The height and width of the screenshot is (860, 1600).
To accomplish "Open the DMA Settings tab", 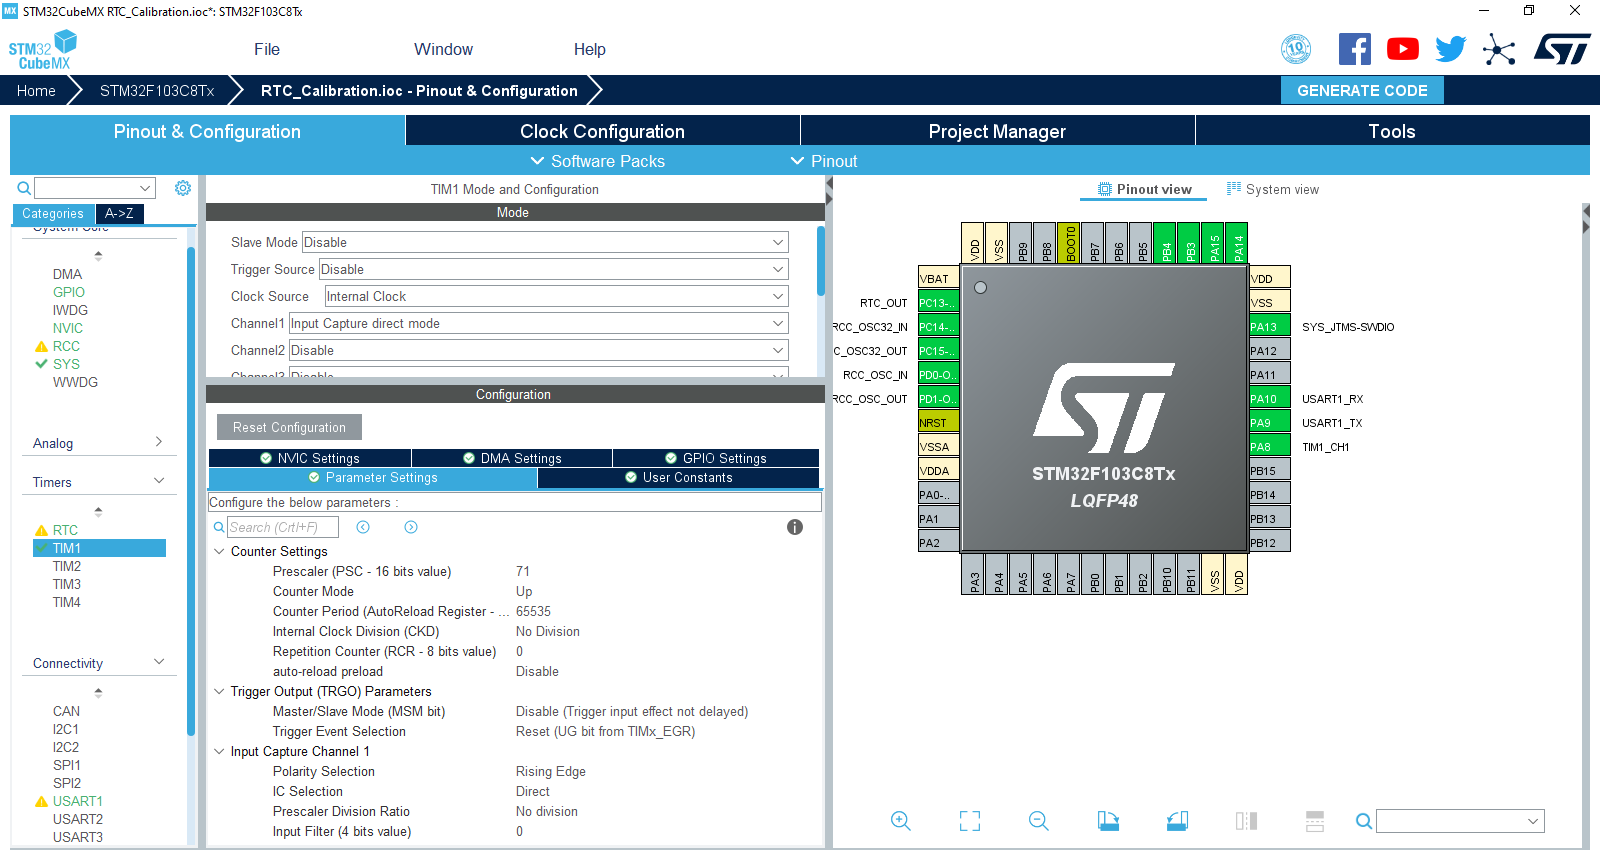I will (x=512, y=458).
